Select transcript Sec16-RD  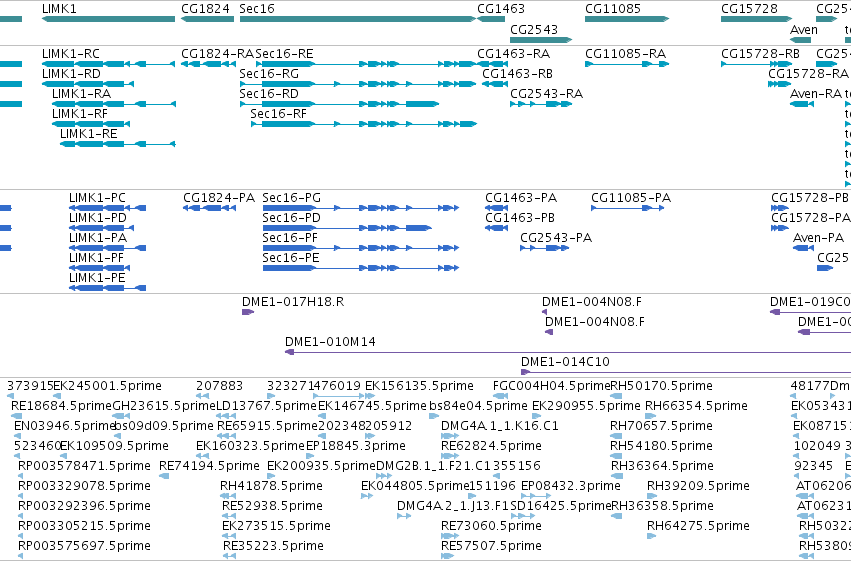point(269,94)
